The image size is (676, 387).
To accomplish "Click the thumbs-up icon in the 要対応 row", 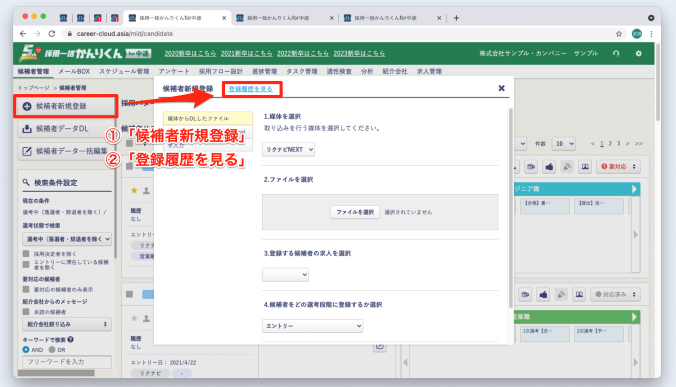I will (549, 166).
